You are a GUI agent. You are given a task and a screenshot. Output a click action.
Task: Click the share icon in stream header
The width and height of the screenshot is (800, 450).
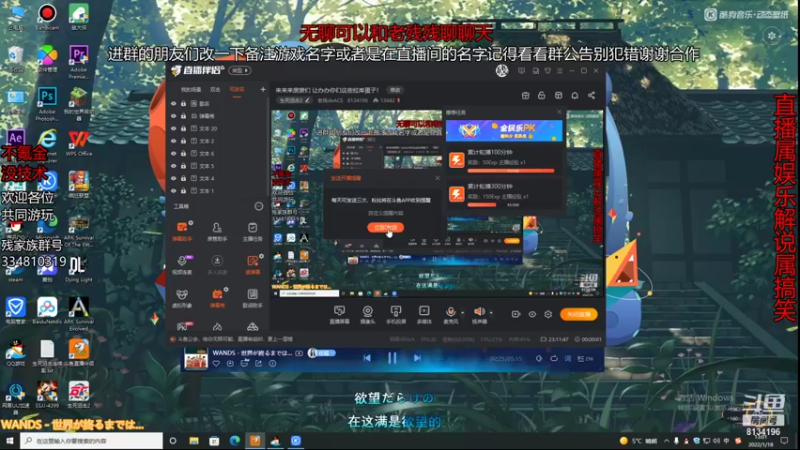(591, 95)
